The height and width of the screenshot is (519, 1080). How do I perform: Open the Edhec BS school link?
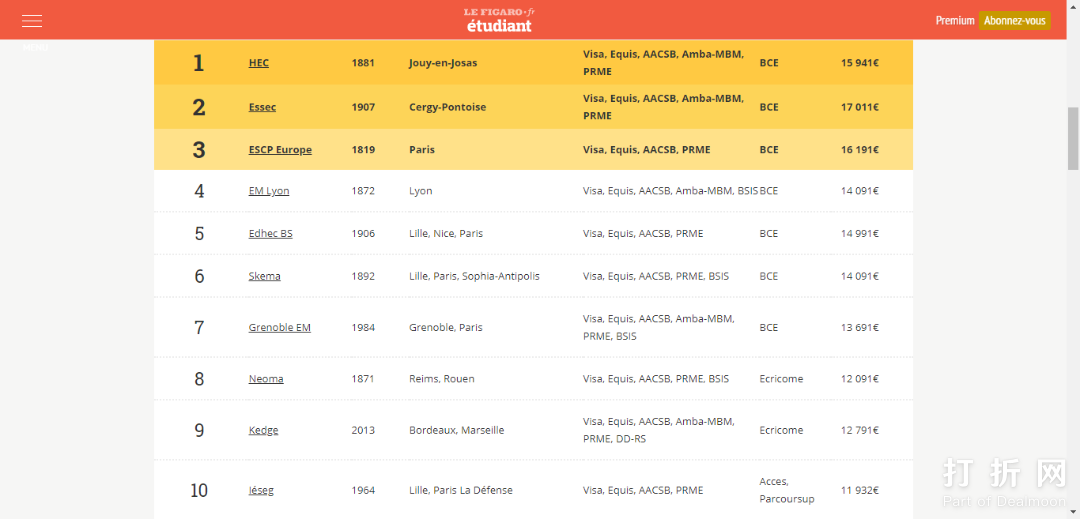270,234
